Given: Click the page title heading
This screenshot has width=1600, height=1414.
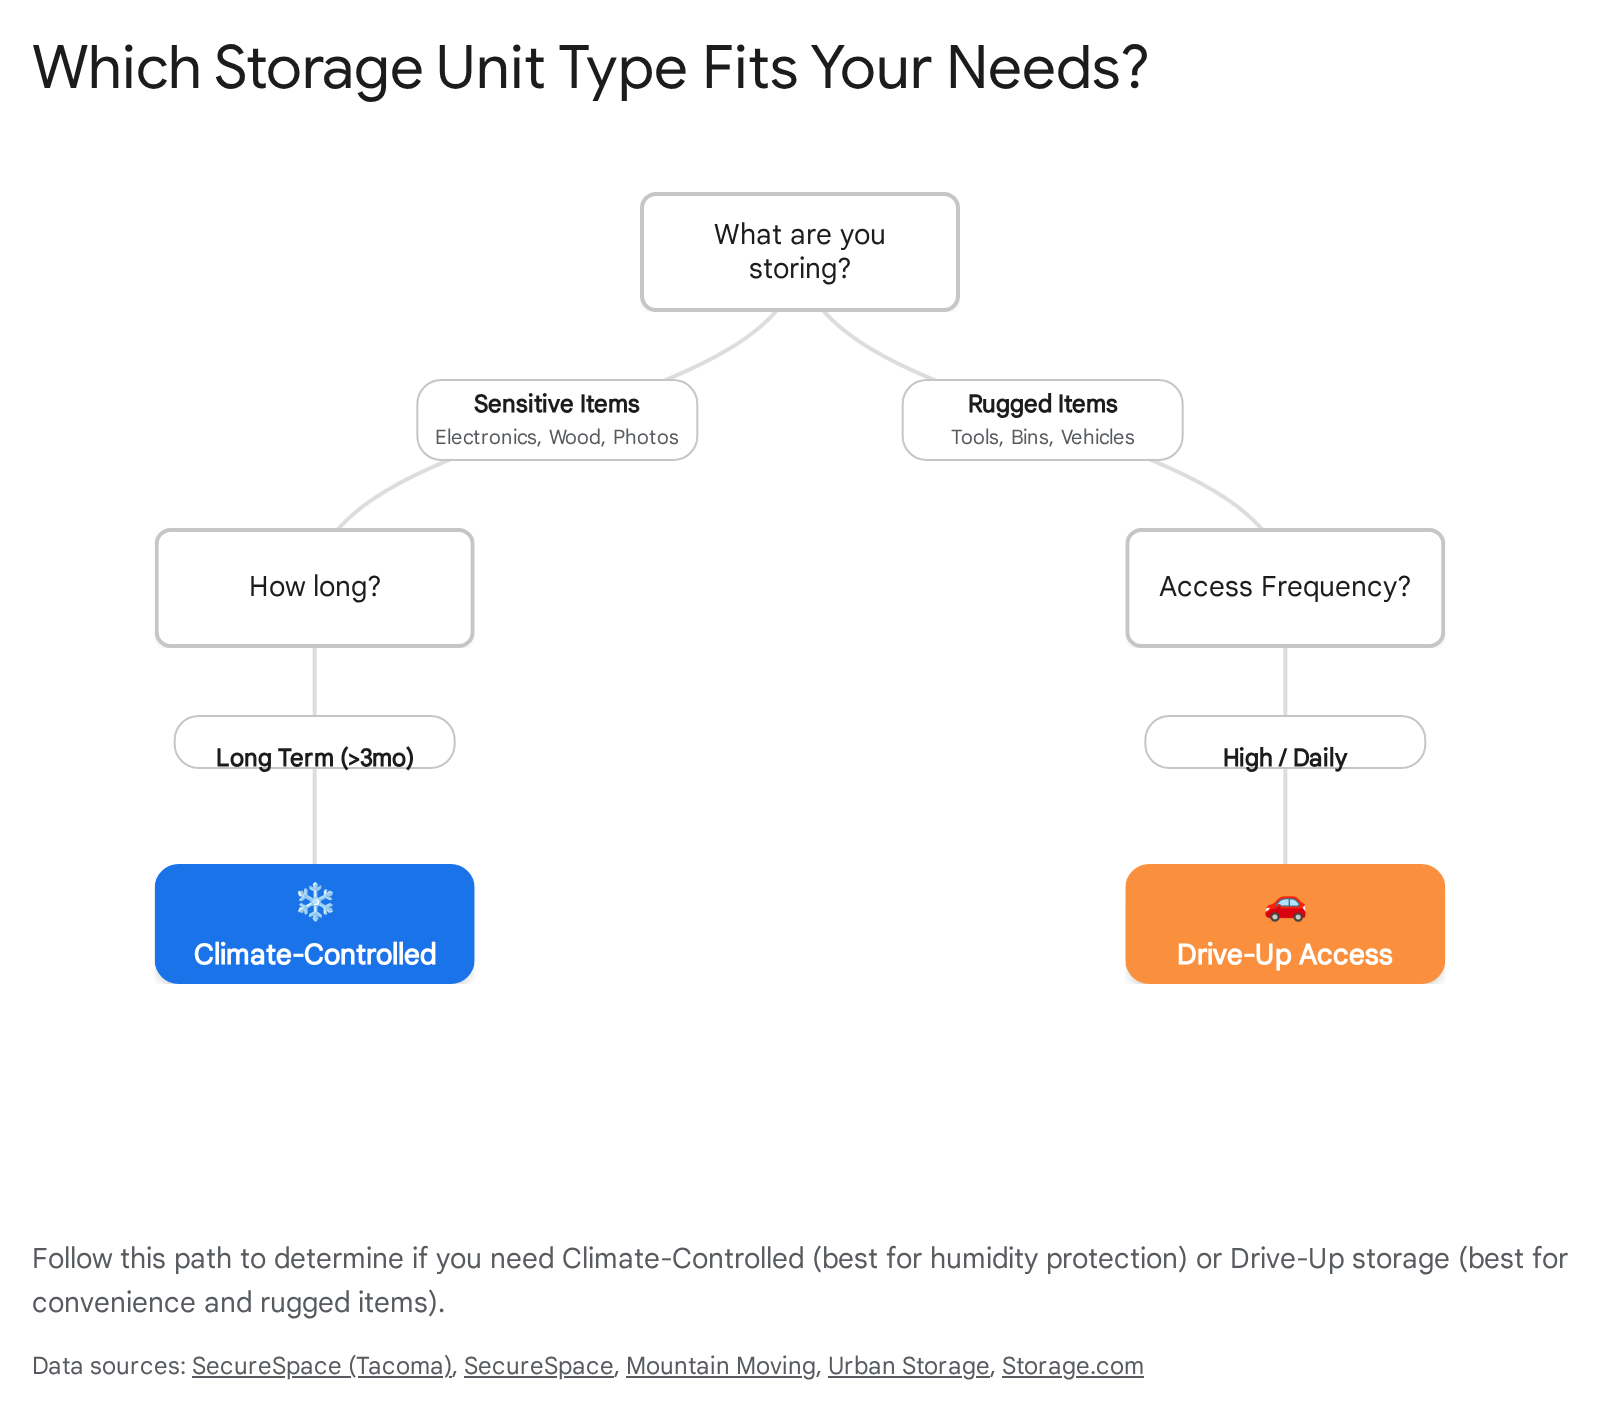Looking at the screenshot, I should pyautogui.click(x=590, y=68).
